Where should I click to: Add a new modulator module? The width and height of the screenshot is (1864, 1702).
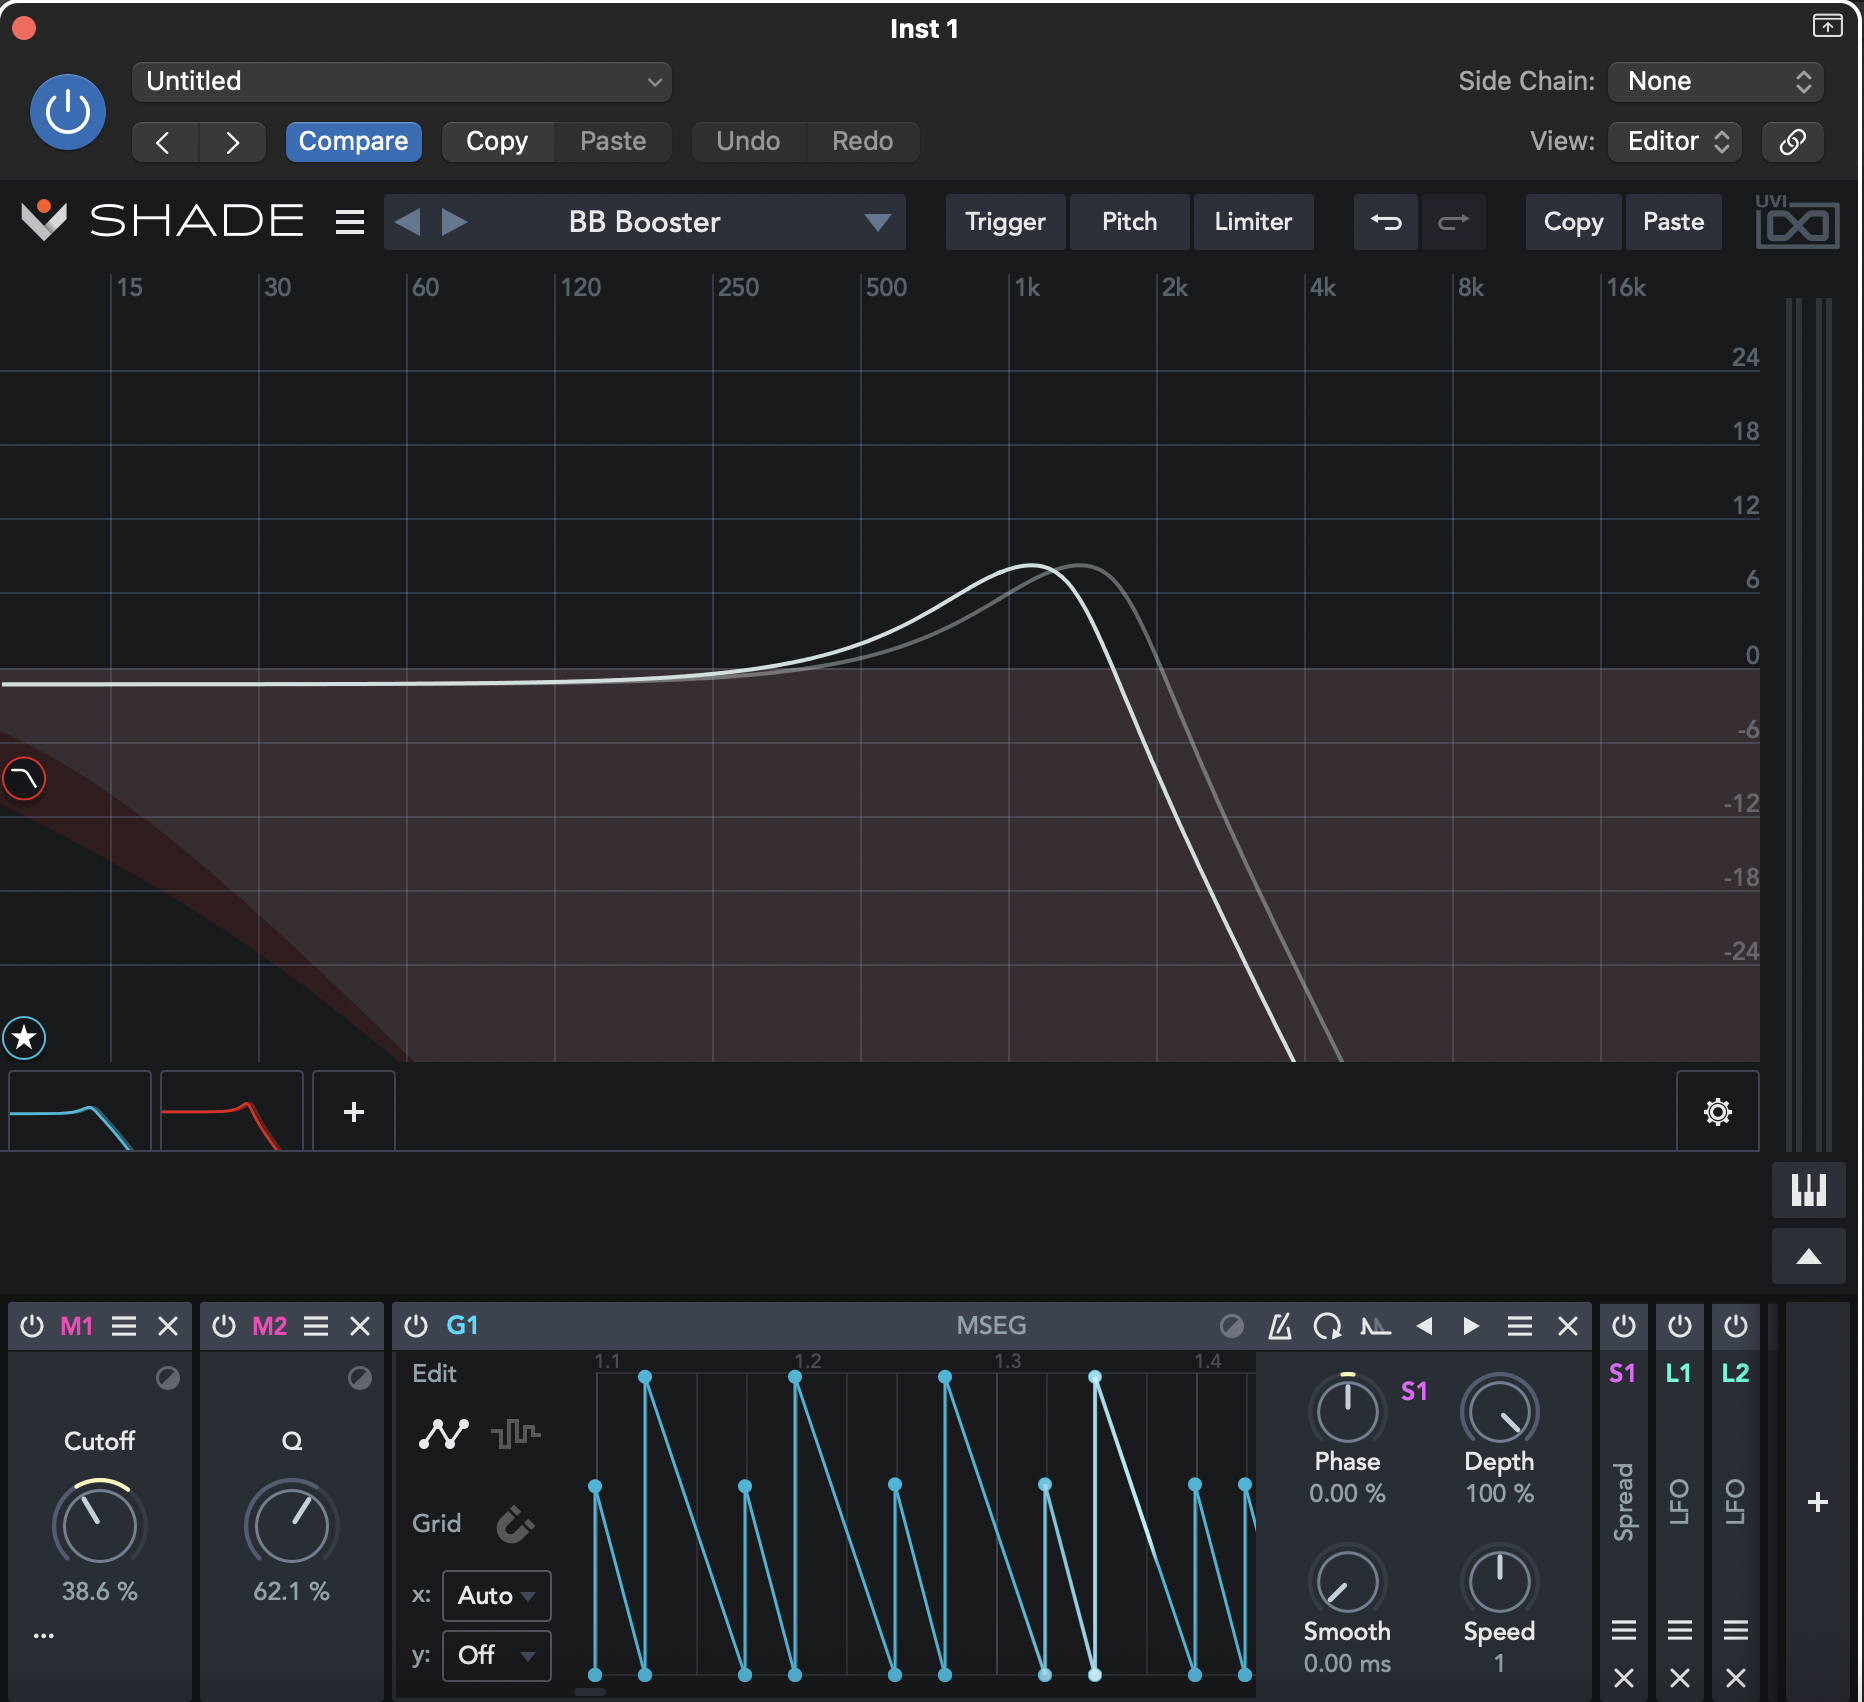(1818, 1502)
